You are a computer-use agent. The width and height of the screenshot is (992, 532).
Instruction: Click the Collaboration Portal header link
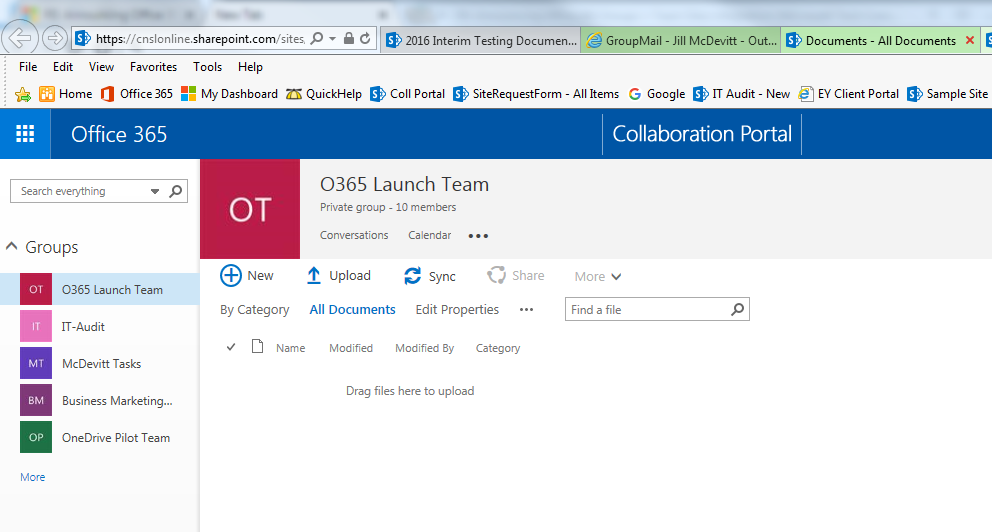pos(702,134)
